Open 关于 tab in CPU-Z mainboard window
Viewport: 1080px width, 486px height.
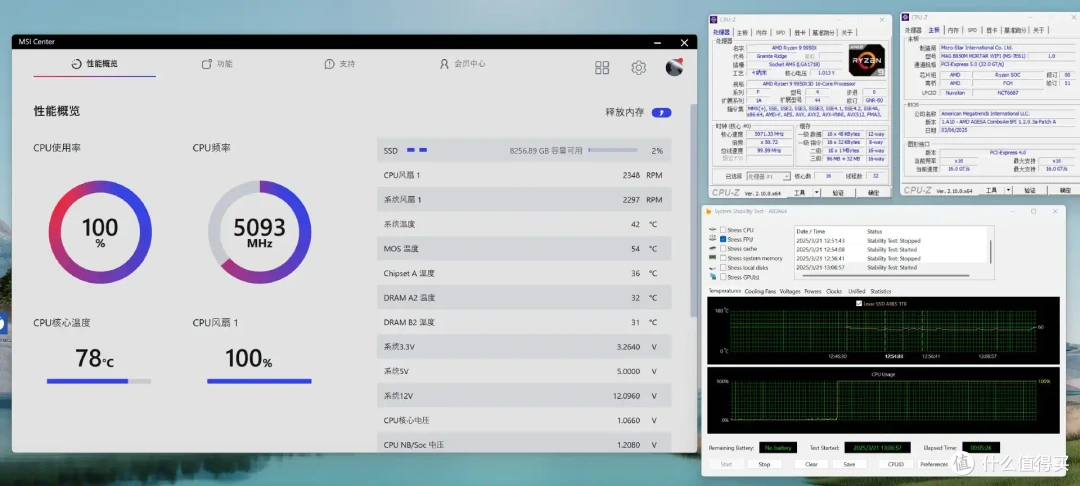(1038, 30)
